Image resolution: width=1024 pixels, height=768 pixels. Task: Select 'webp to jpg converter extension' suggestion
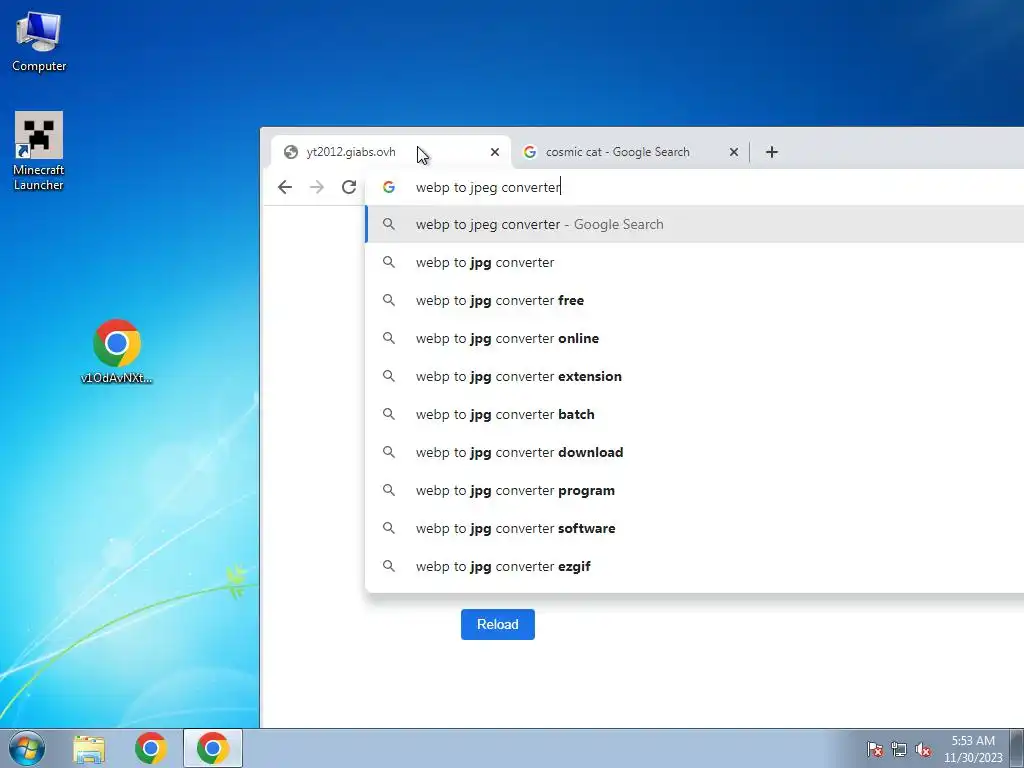[694, 376]
